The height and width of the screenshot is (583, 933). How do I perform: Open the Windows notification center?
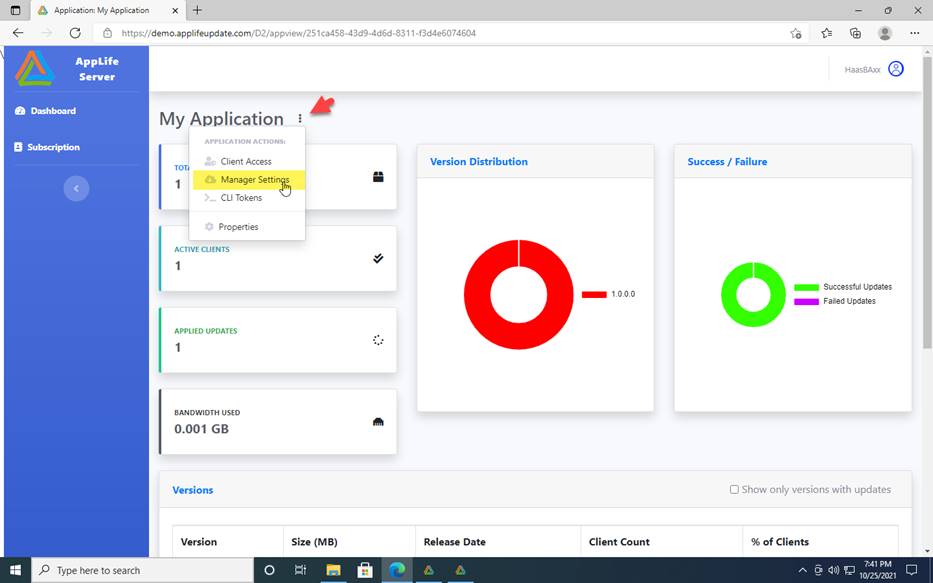coord(911,570)
